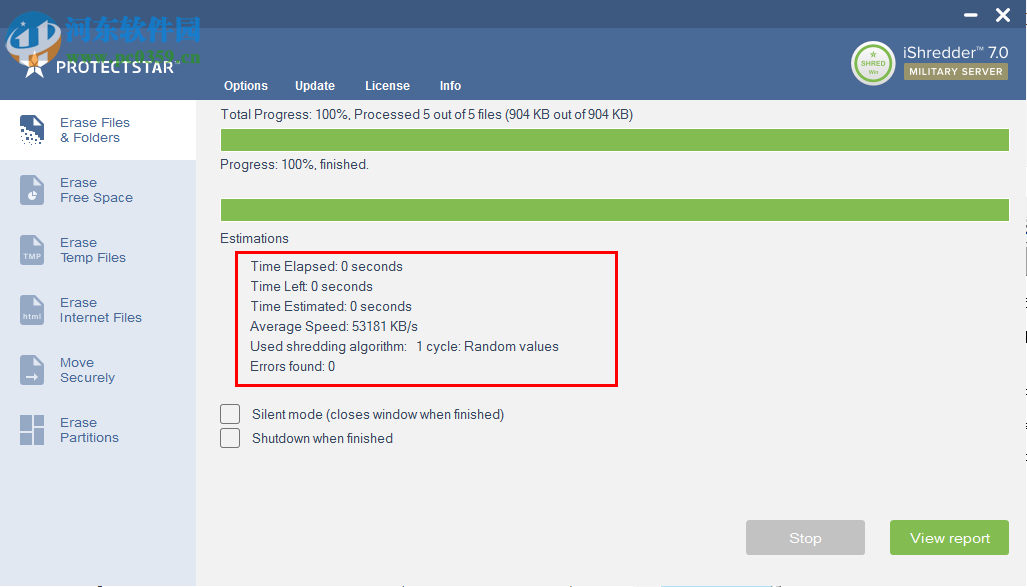Open the Erase Free Space section
This screenshot has width=1027, height=587.
98,190
